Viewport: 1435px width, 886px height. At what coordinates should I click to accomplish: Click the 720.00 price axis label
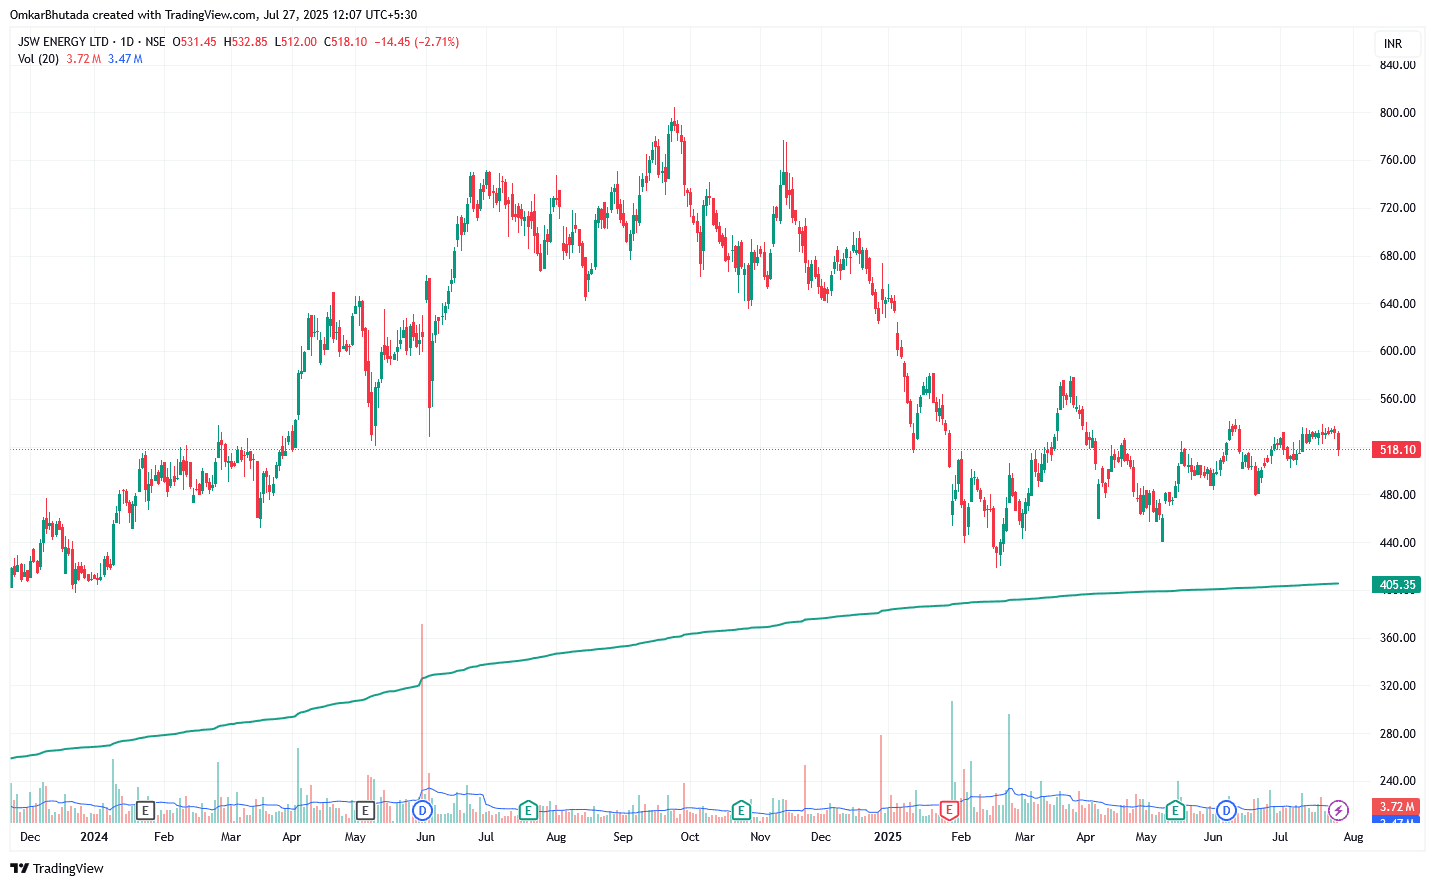1397,208
